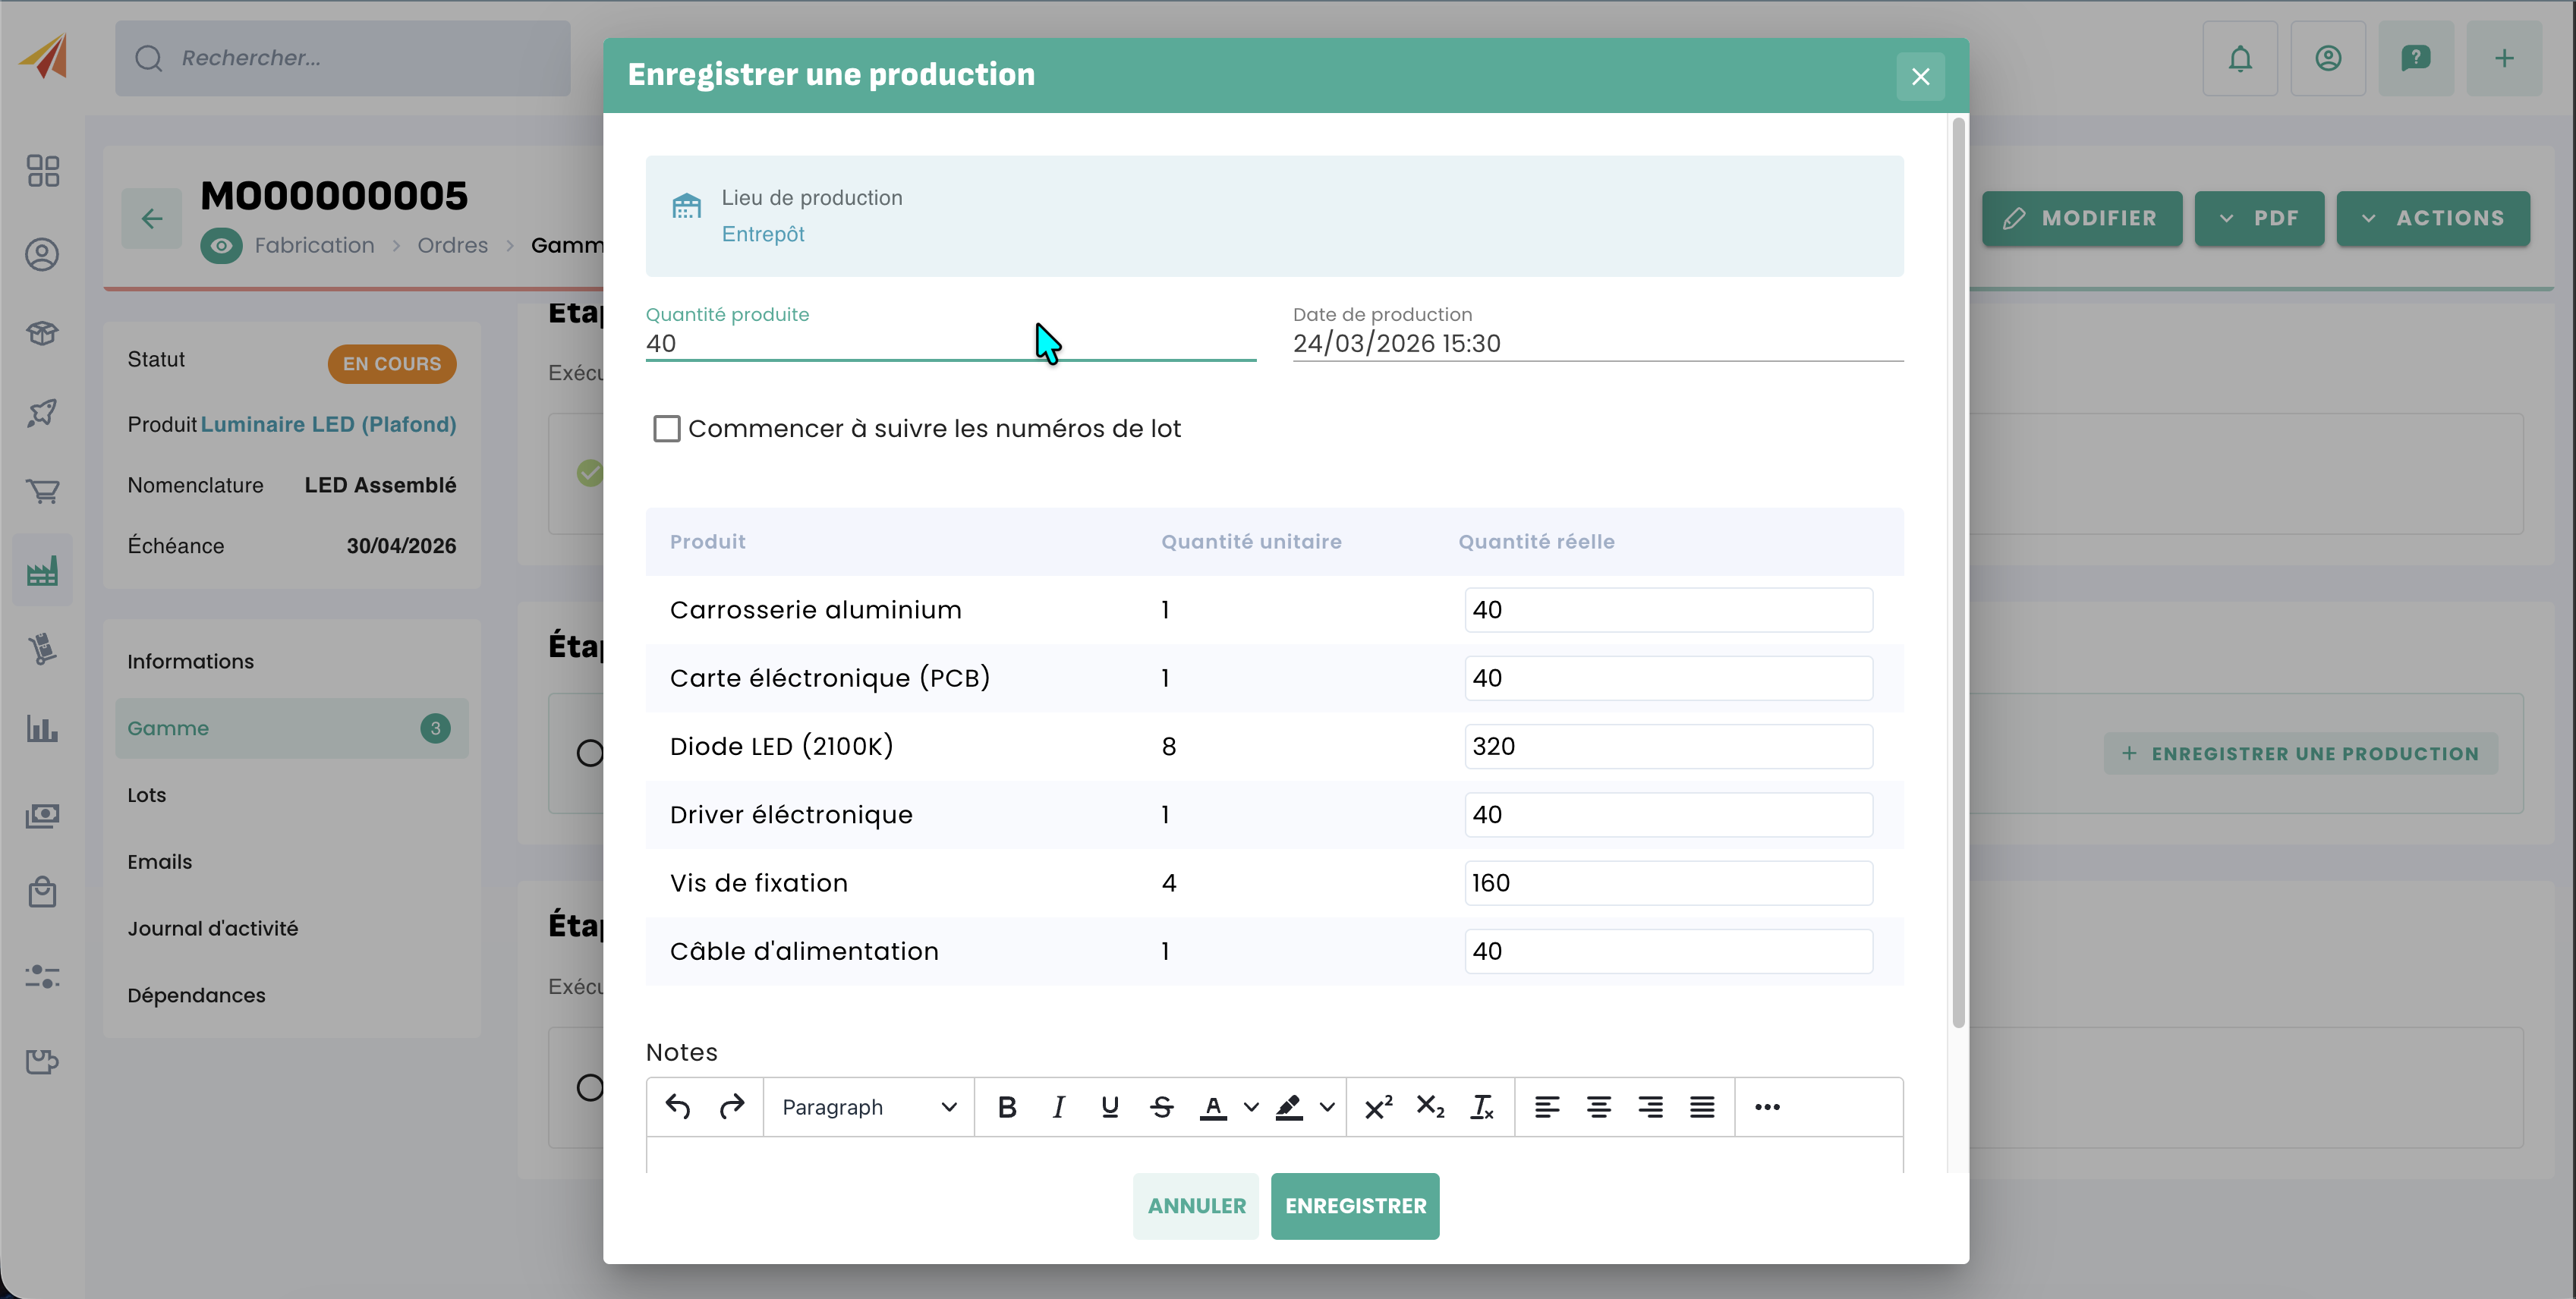
Task: Click the strikethrough icon
Action: 1161,1107
